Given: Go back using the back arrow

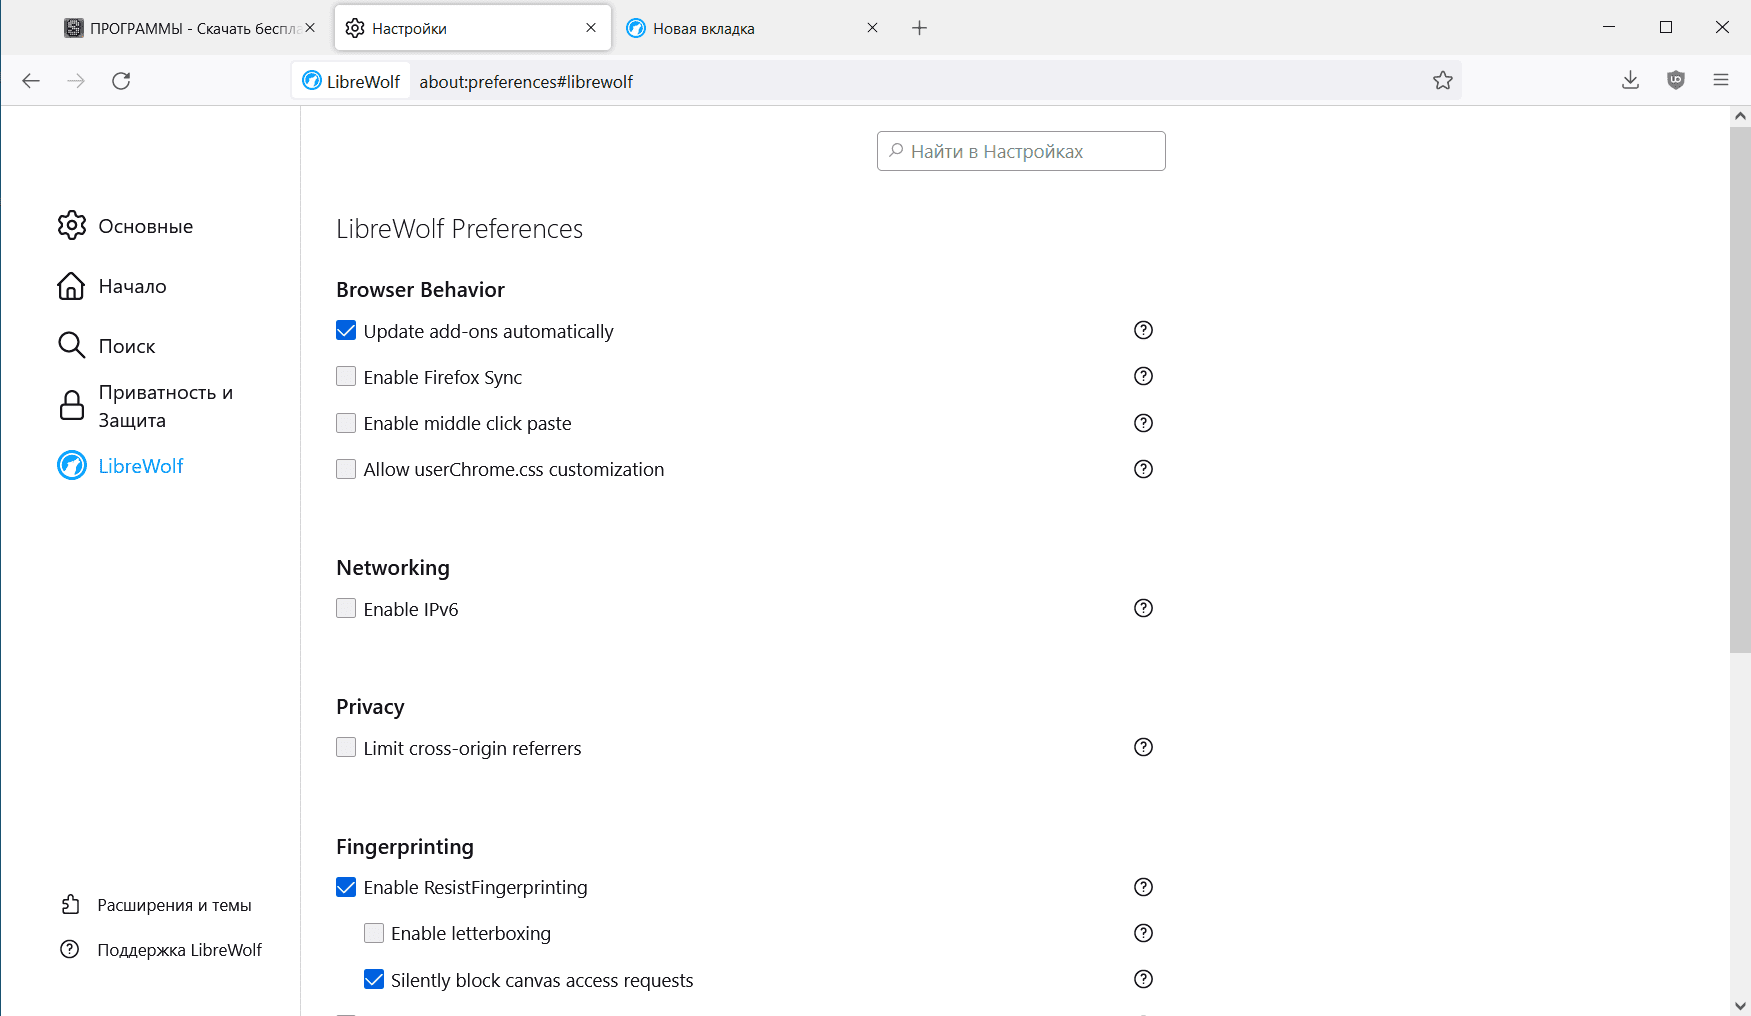Looking at the screenshot, I should 31,81.
